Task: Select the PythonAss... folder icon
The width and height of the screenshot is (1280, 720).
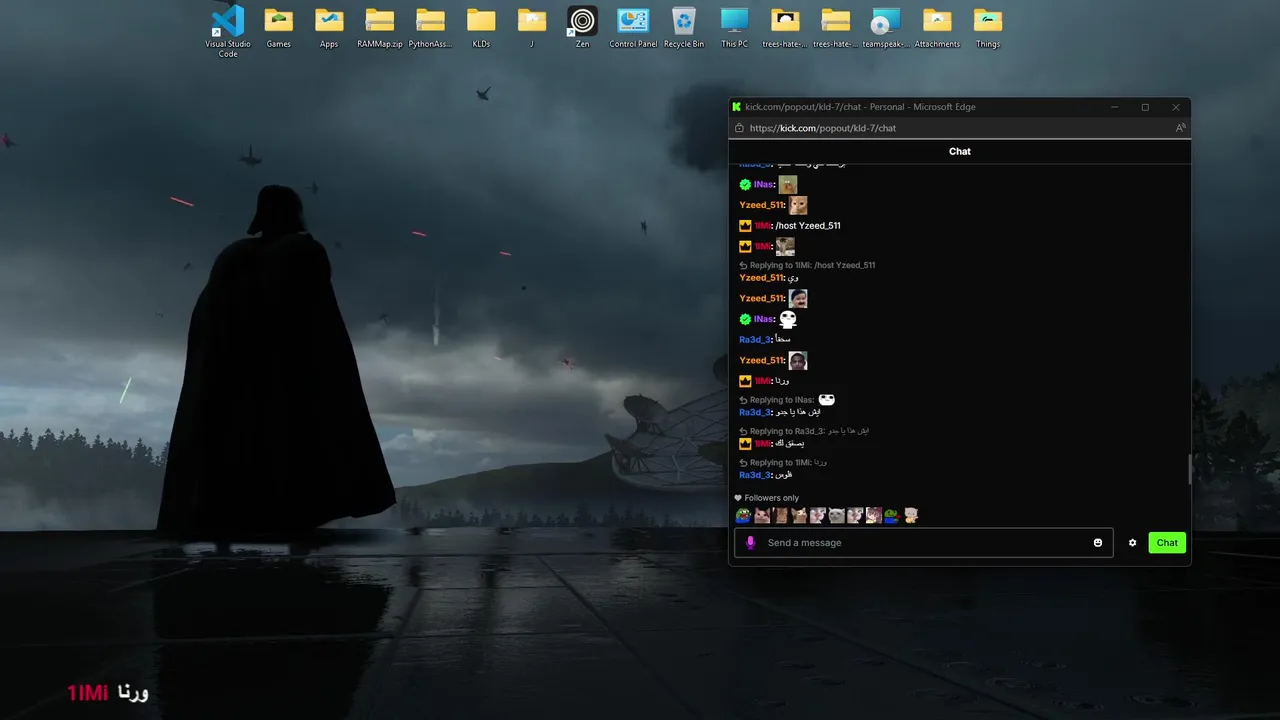Action: click(x=430, y=28)
